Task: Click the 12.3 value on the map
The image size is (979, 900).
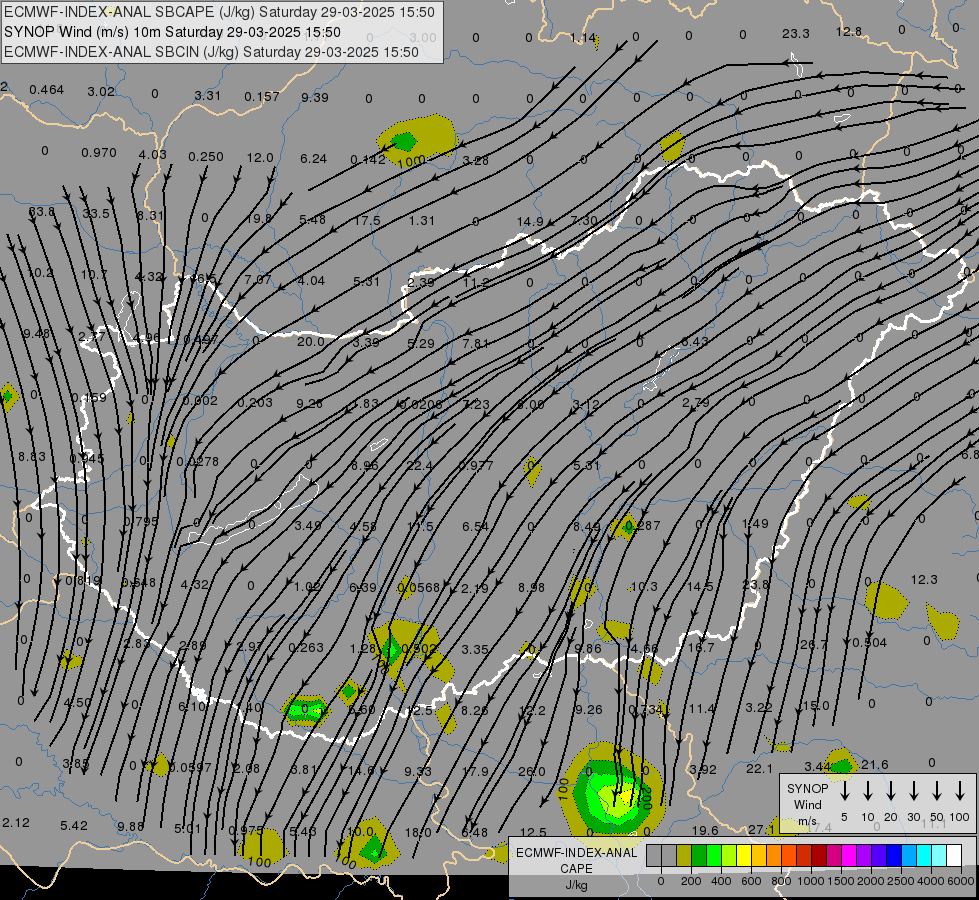Action: click(x=924, y=580)
